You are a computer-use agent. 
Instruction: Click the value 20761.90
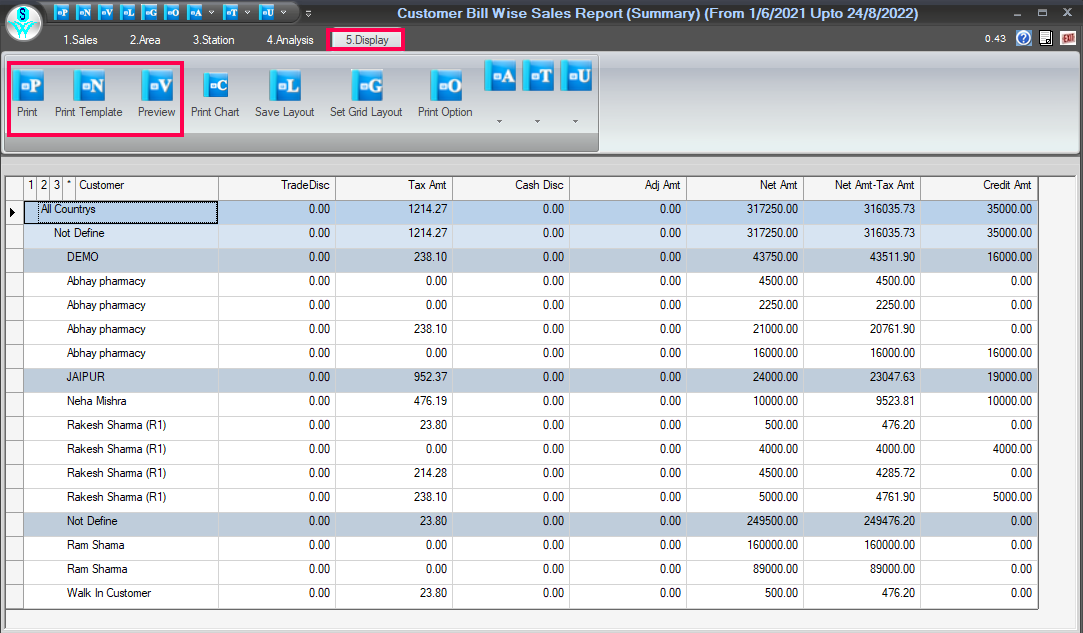tap(892, 329)
